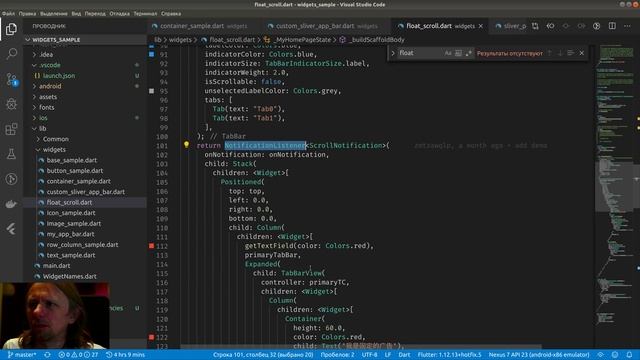
Task: Toggle the breakpoint on line 122
Action: 151,337
